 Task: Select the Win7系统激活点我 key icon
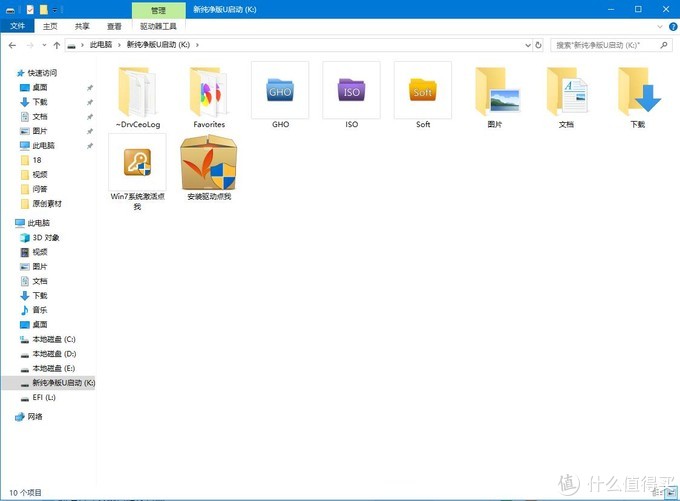click(137, 162)
